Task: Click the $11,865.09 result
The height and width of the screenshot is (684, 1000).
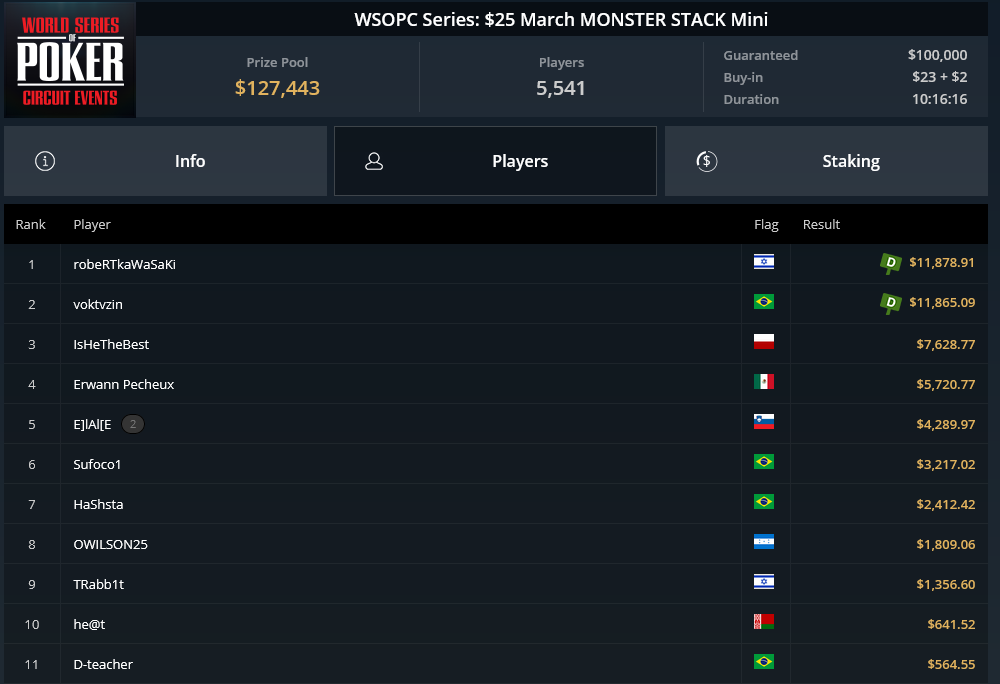Action: 942,303
